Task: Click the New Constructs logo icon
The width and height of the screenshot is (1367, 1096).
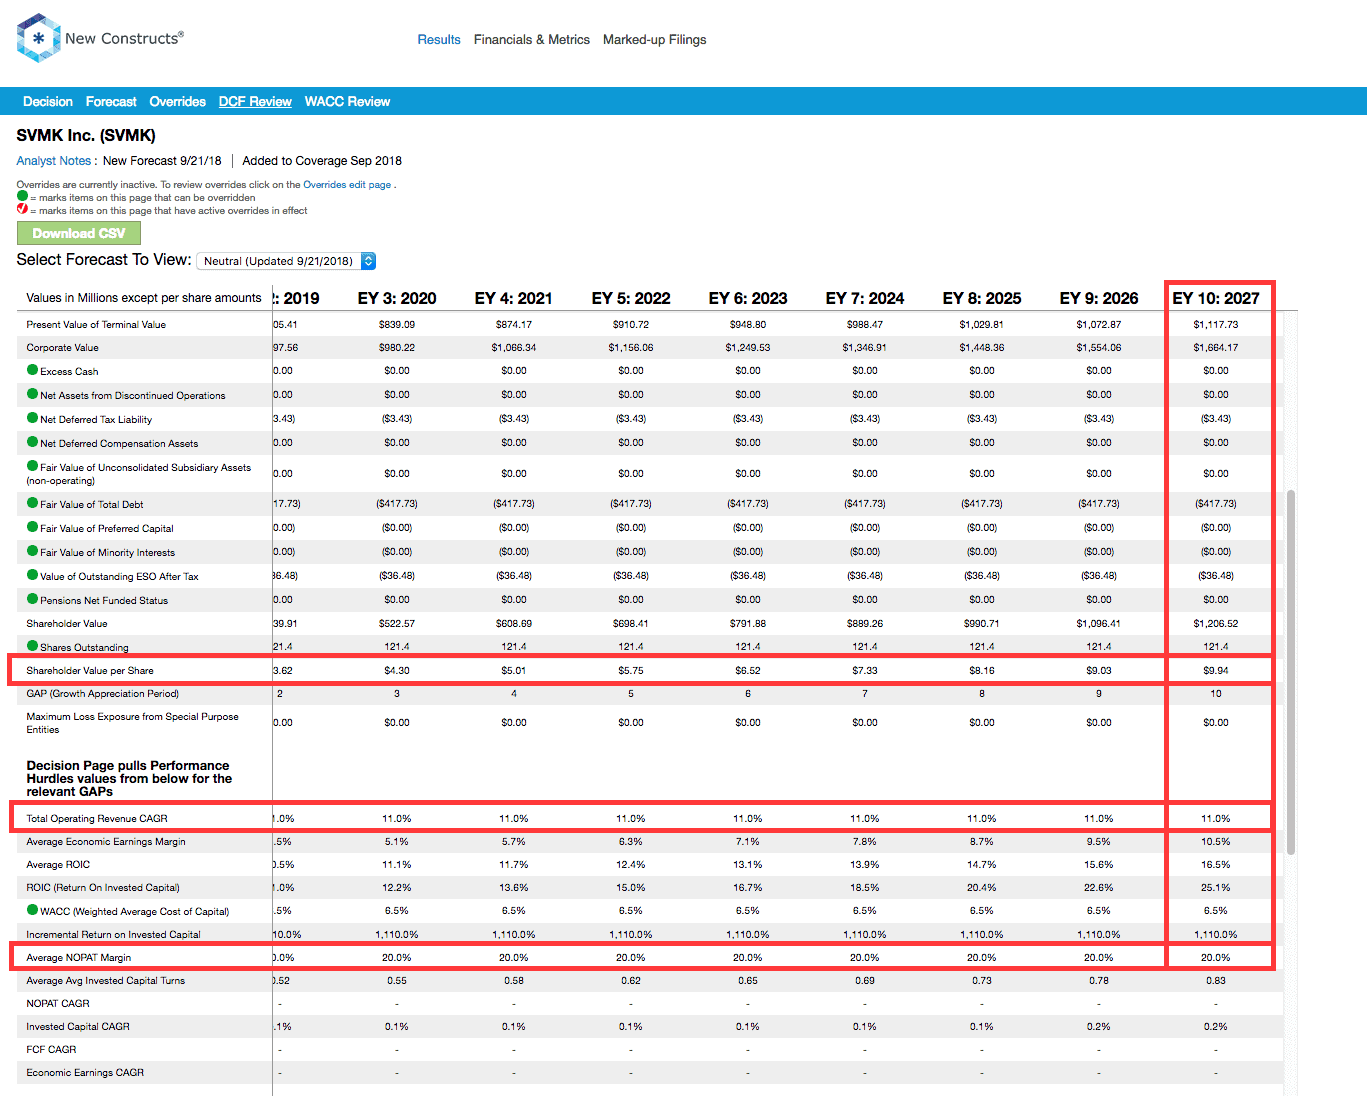Action: [x=39, y=38]
